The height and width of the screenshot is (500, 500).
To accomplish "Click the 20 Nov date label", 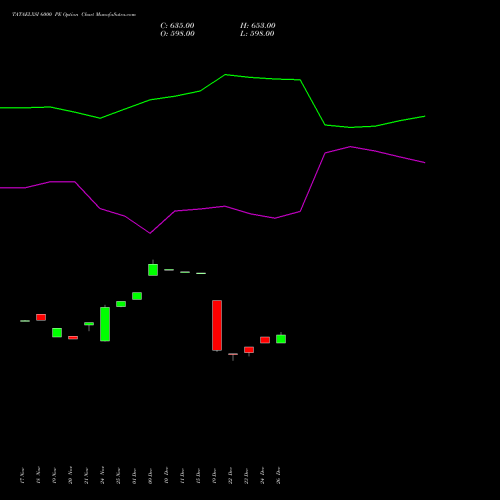I will coord(70,475).
